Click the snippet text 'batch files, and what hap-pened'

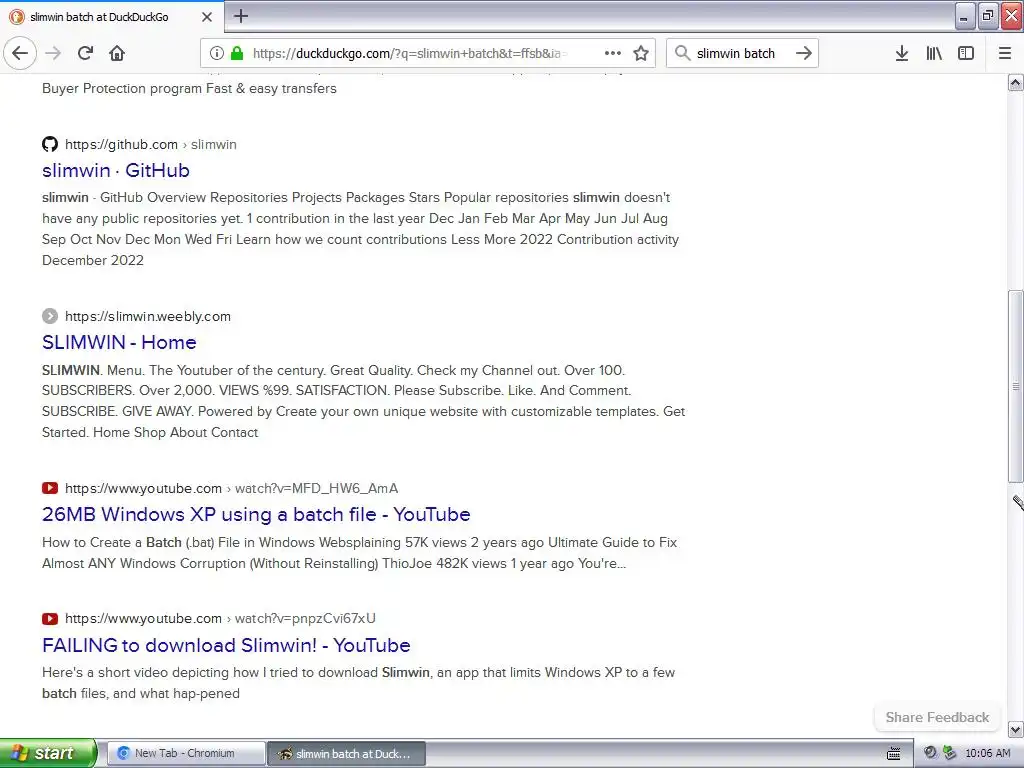[141, 693]
